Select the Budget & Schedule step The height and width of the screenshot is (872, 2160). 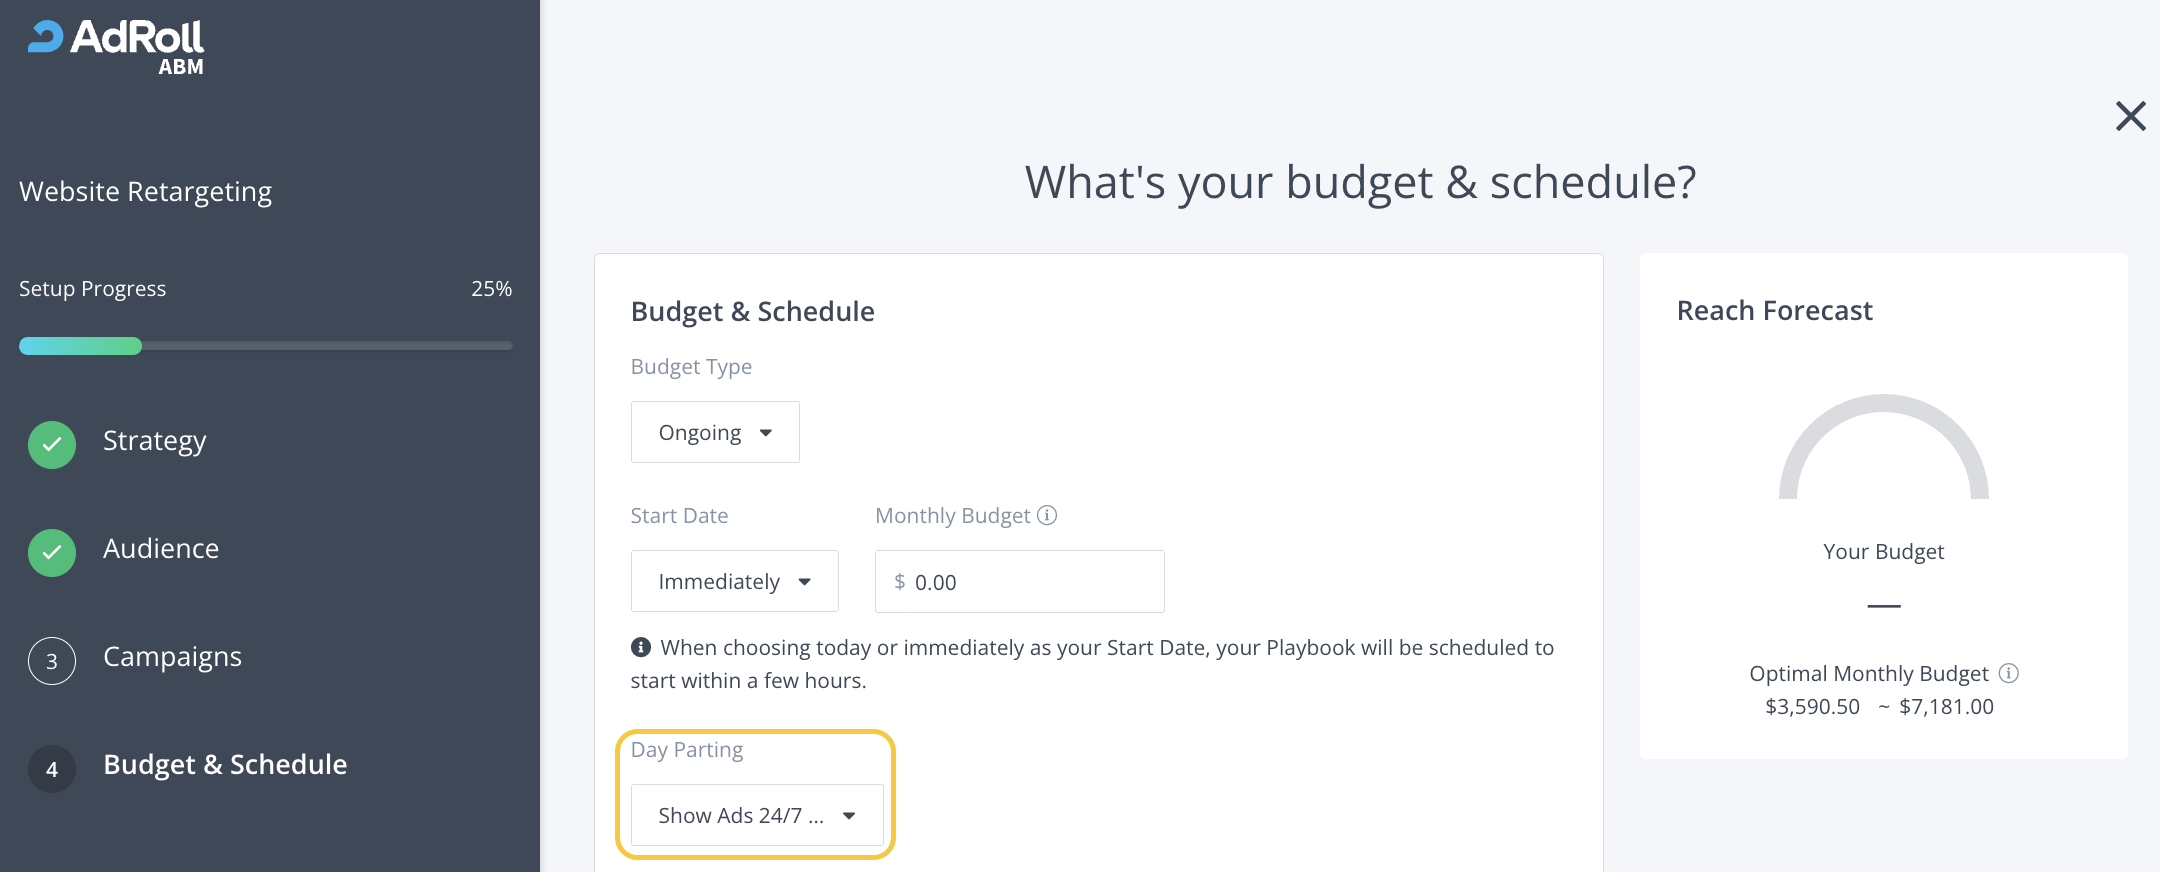click(225, 765)
